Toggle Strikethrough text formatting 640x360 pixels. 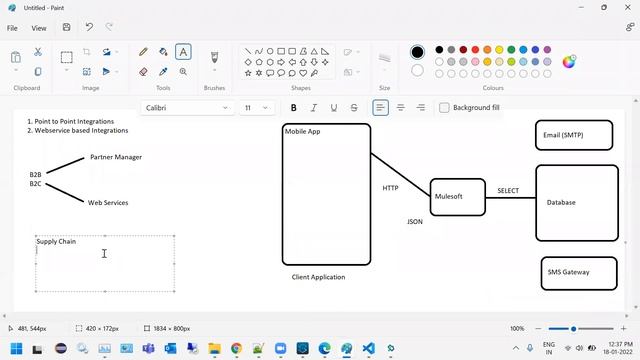[x=354, y=108]
